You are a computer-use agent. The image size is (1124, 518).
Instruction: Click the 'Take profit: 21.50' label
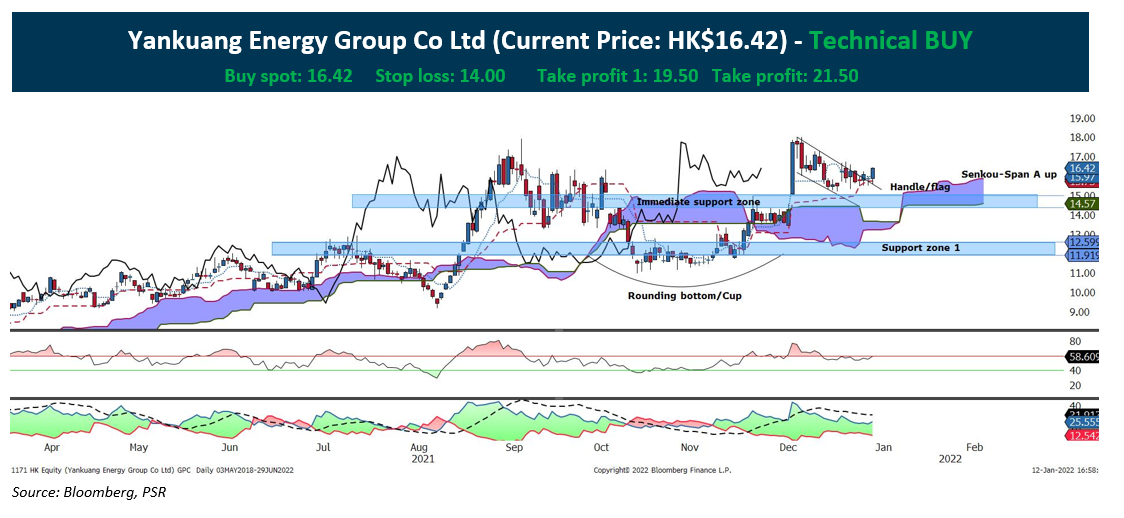(x=785, y=75)
